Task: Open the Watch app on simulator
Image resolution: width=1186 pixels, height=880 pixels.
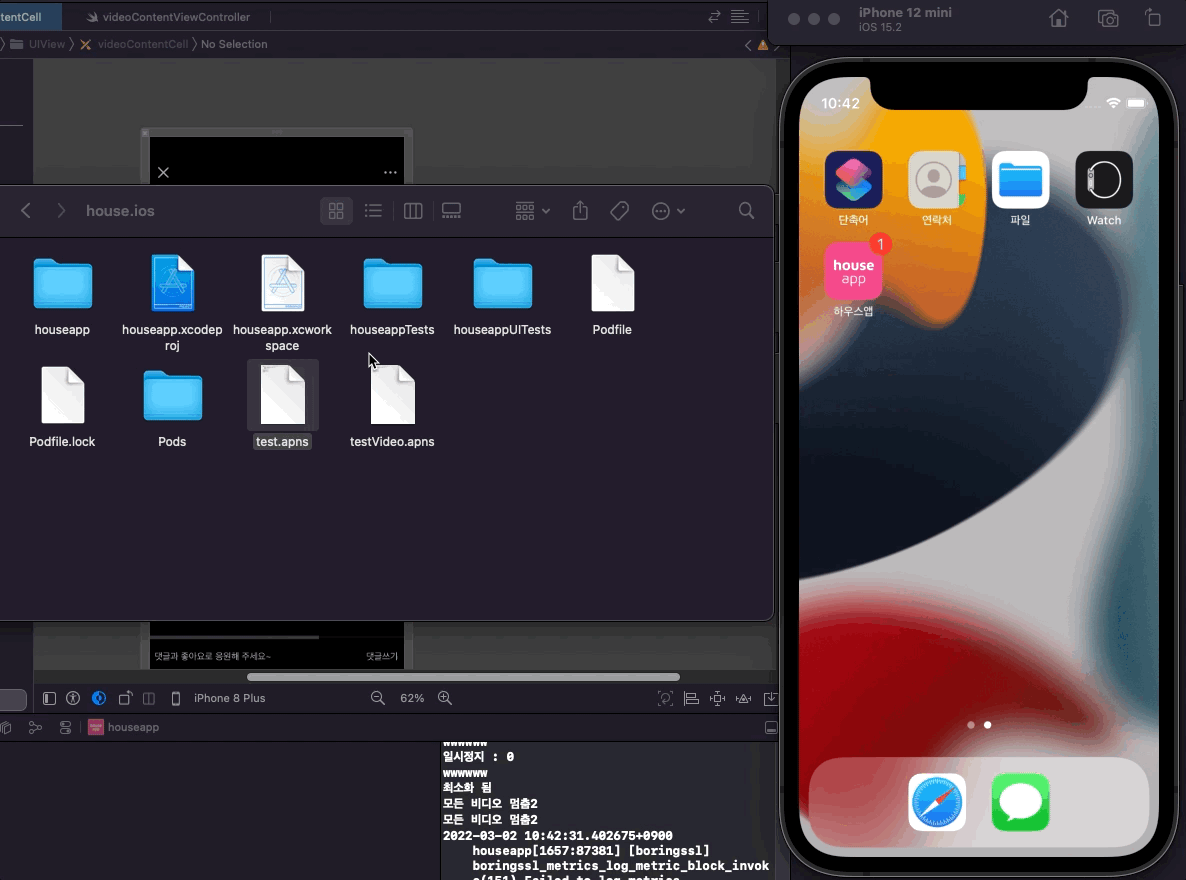Action: pyautogui.click(x=1104, y=180)
